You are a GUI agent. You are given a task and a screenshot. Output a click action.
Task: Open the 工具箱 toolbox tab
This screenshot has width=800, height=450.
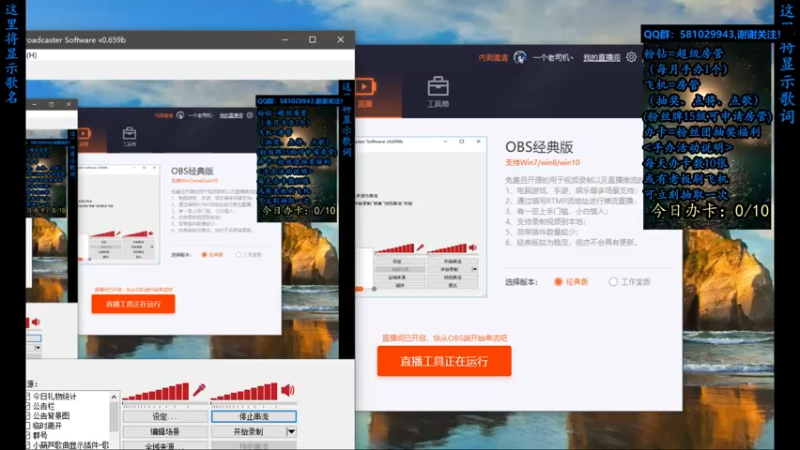tap(438, 92)
